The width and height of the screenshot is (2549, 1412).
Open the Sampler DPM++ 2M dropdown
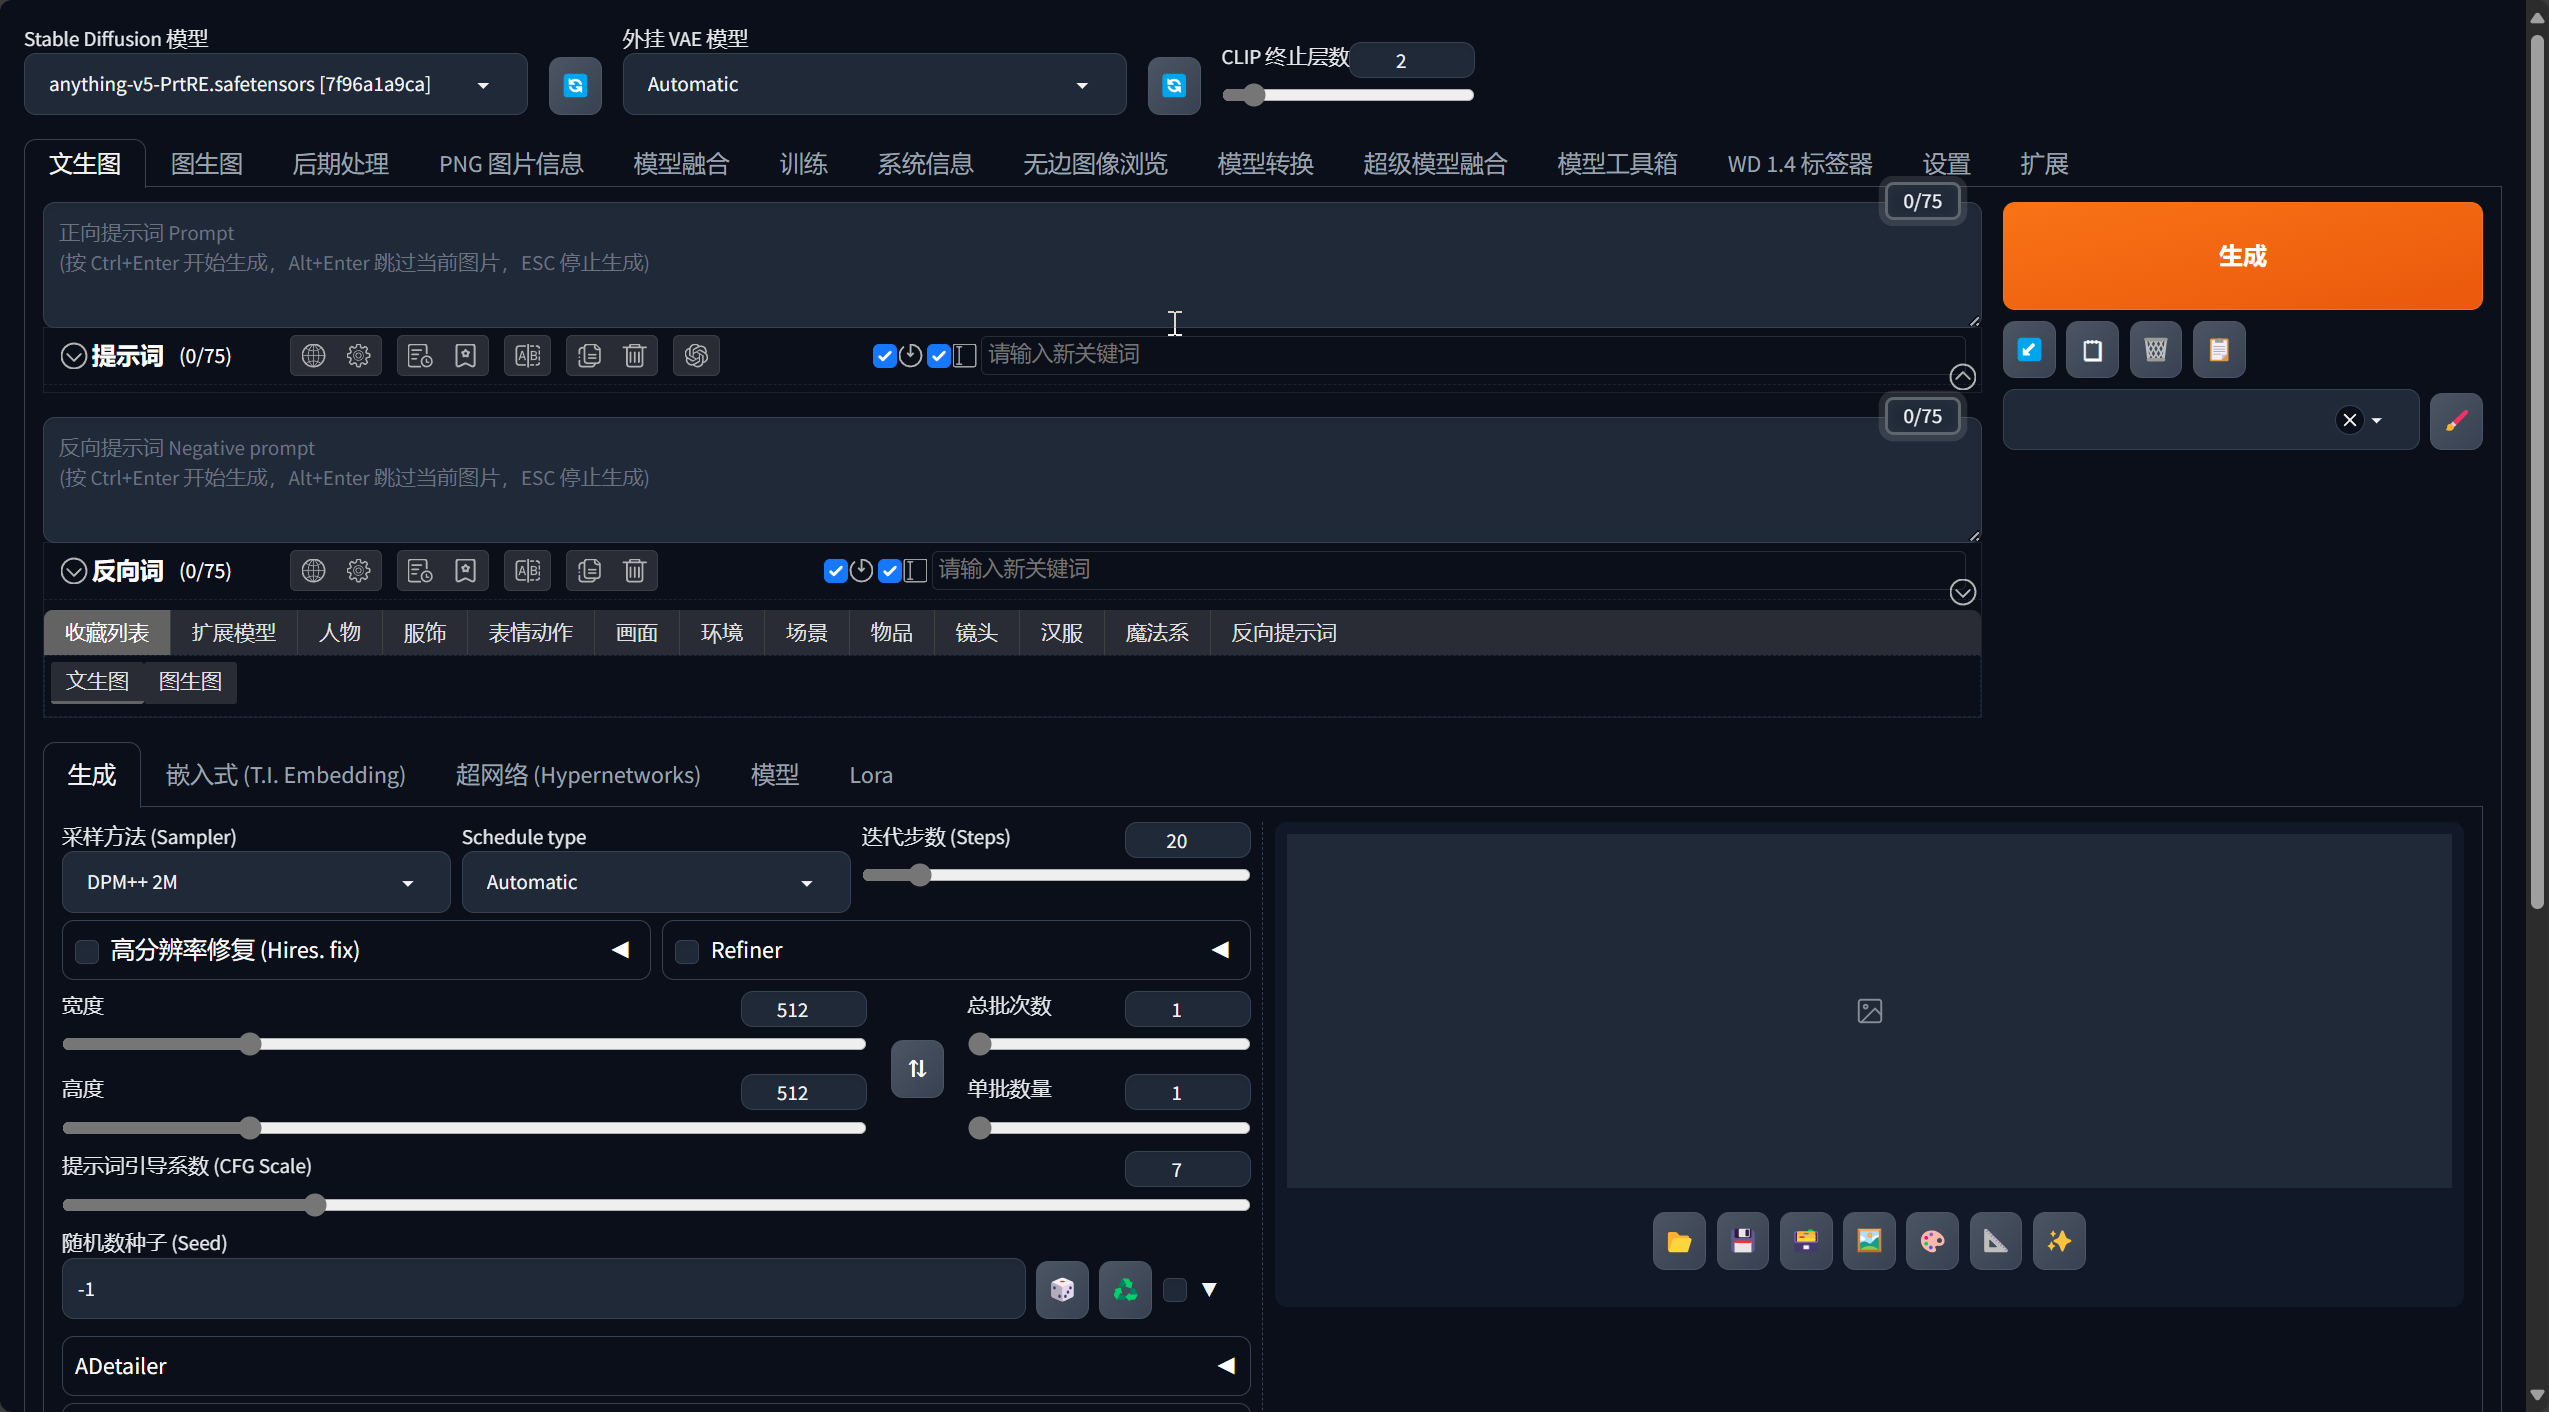256,883
